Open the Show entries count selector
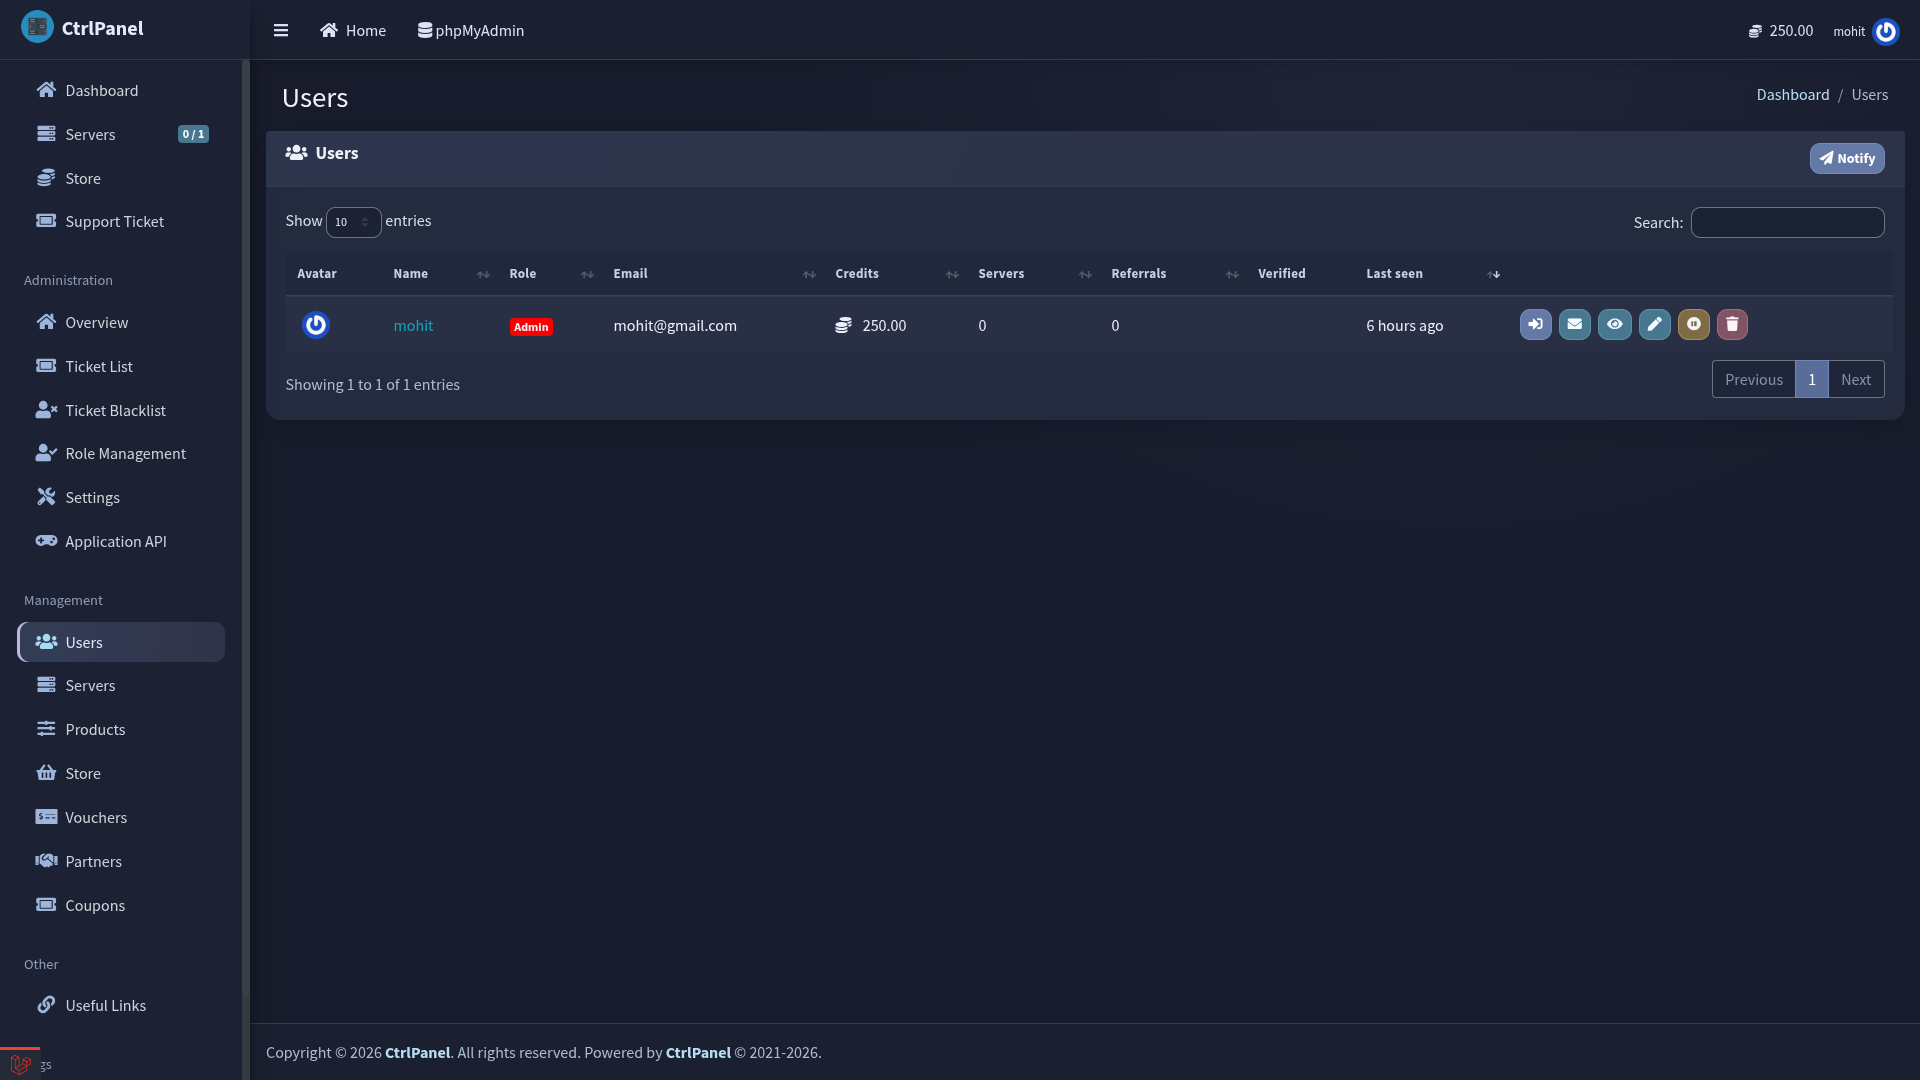Viewport: 1920px width, 1080px height. click(353, 222)
